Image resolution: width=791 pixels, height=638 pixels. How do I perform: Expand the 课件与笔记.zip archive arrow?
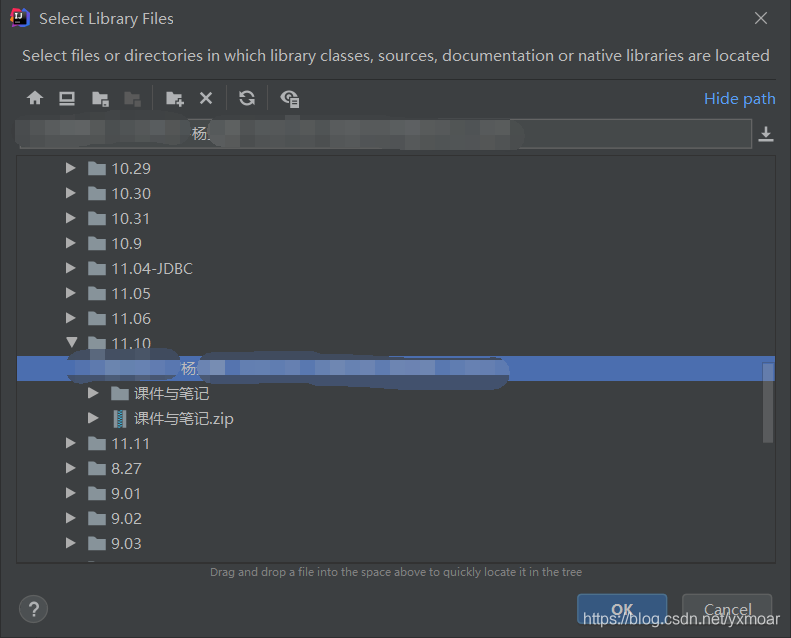pyautogui.click(x=93, y=418)
